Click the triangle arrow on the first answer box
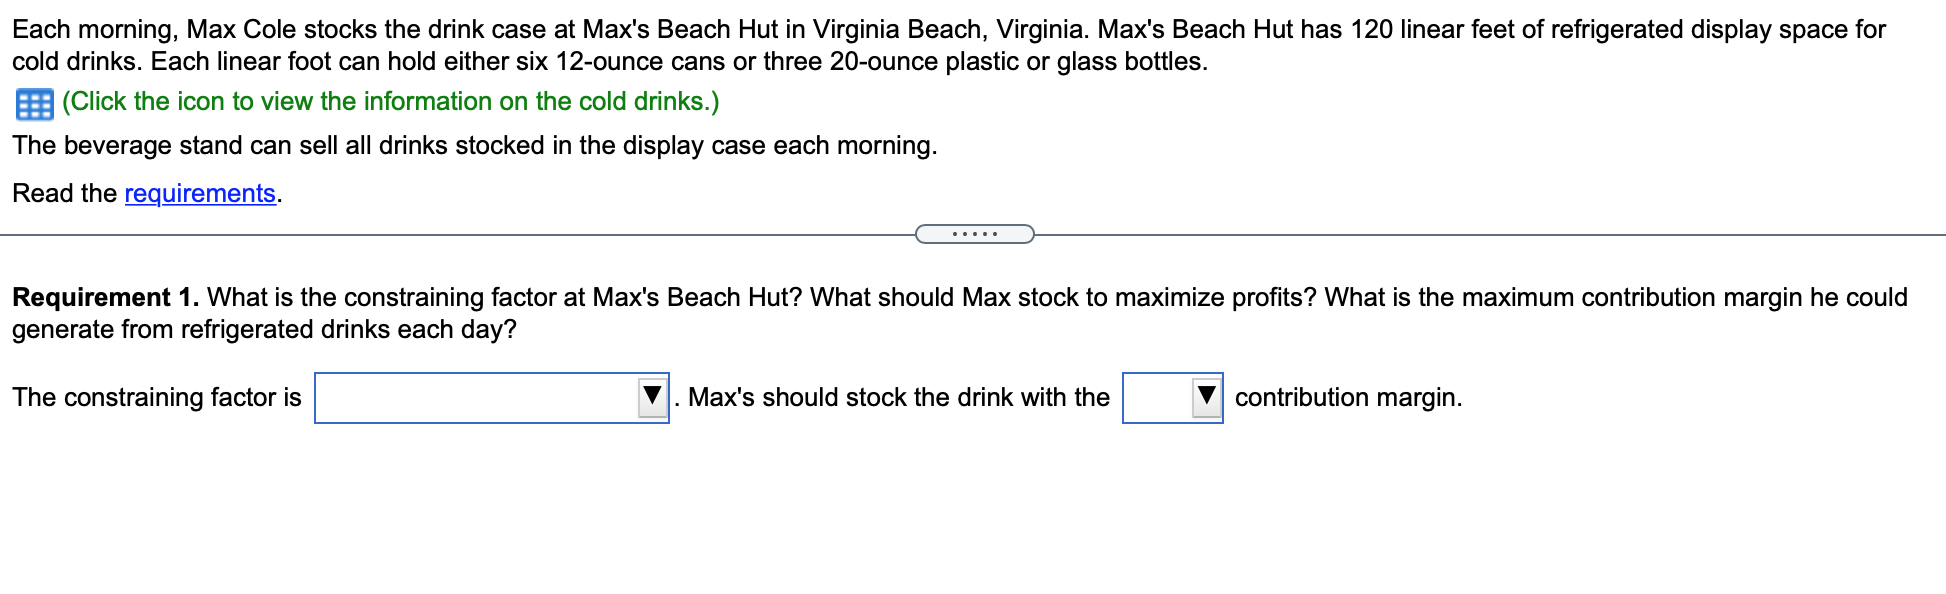The width and height of the screenshot is (1946, 594). click(653, 397)
